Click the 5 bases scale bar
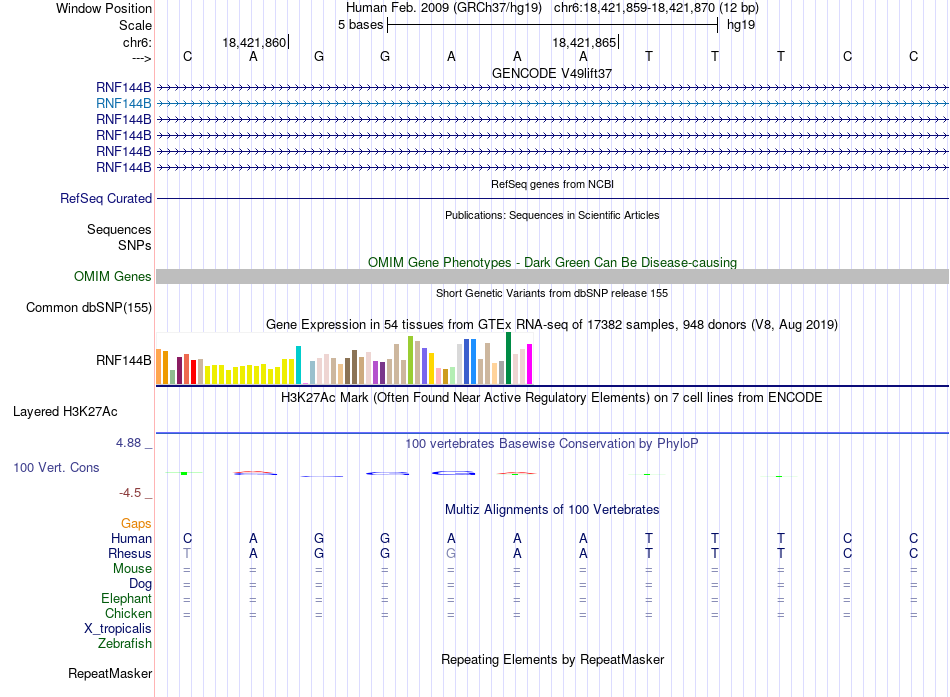Screen dimensions: 950x697 pyautogui.click(x=553, y=25)
